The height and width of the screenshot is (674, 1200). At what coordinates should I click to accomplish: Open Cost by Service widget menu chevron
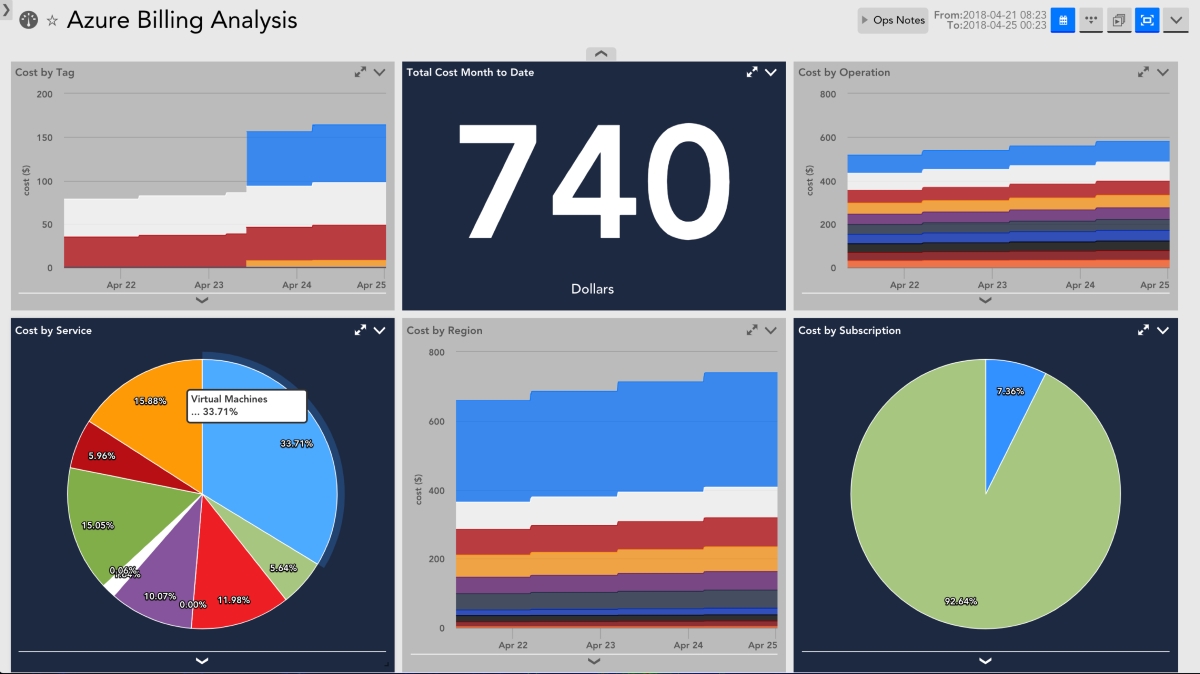click(x=379, y=330)
